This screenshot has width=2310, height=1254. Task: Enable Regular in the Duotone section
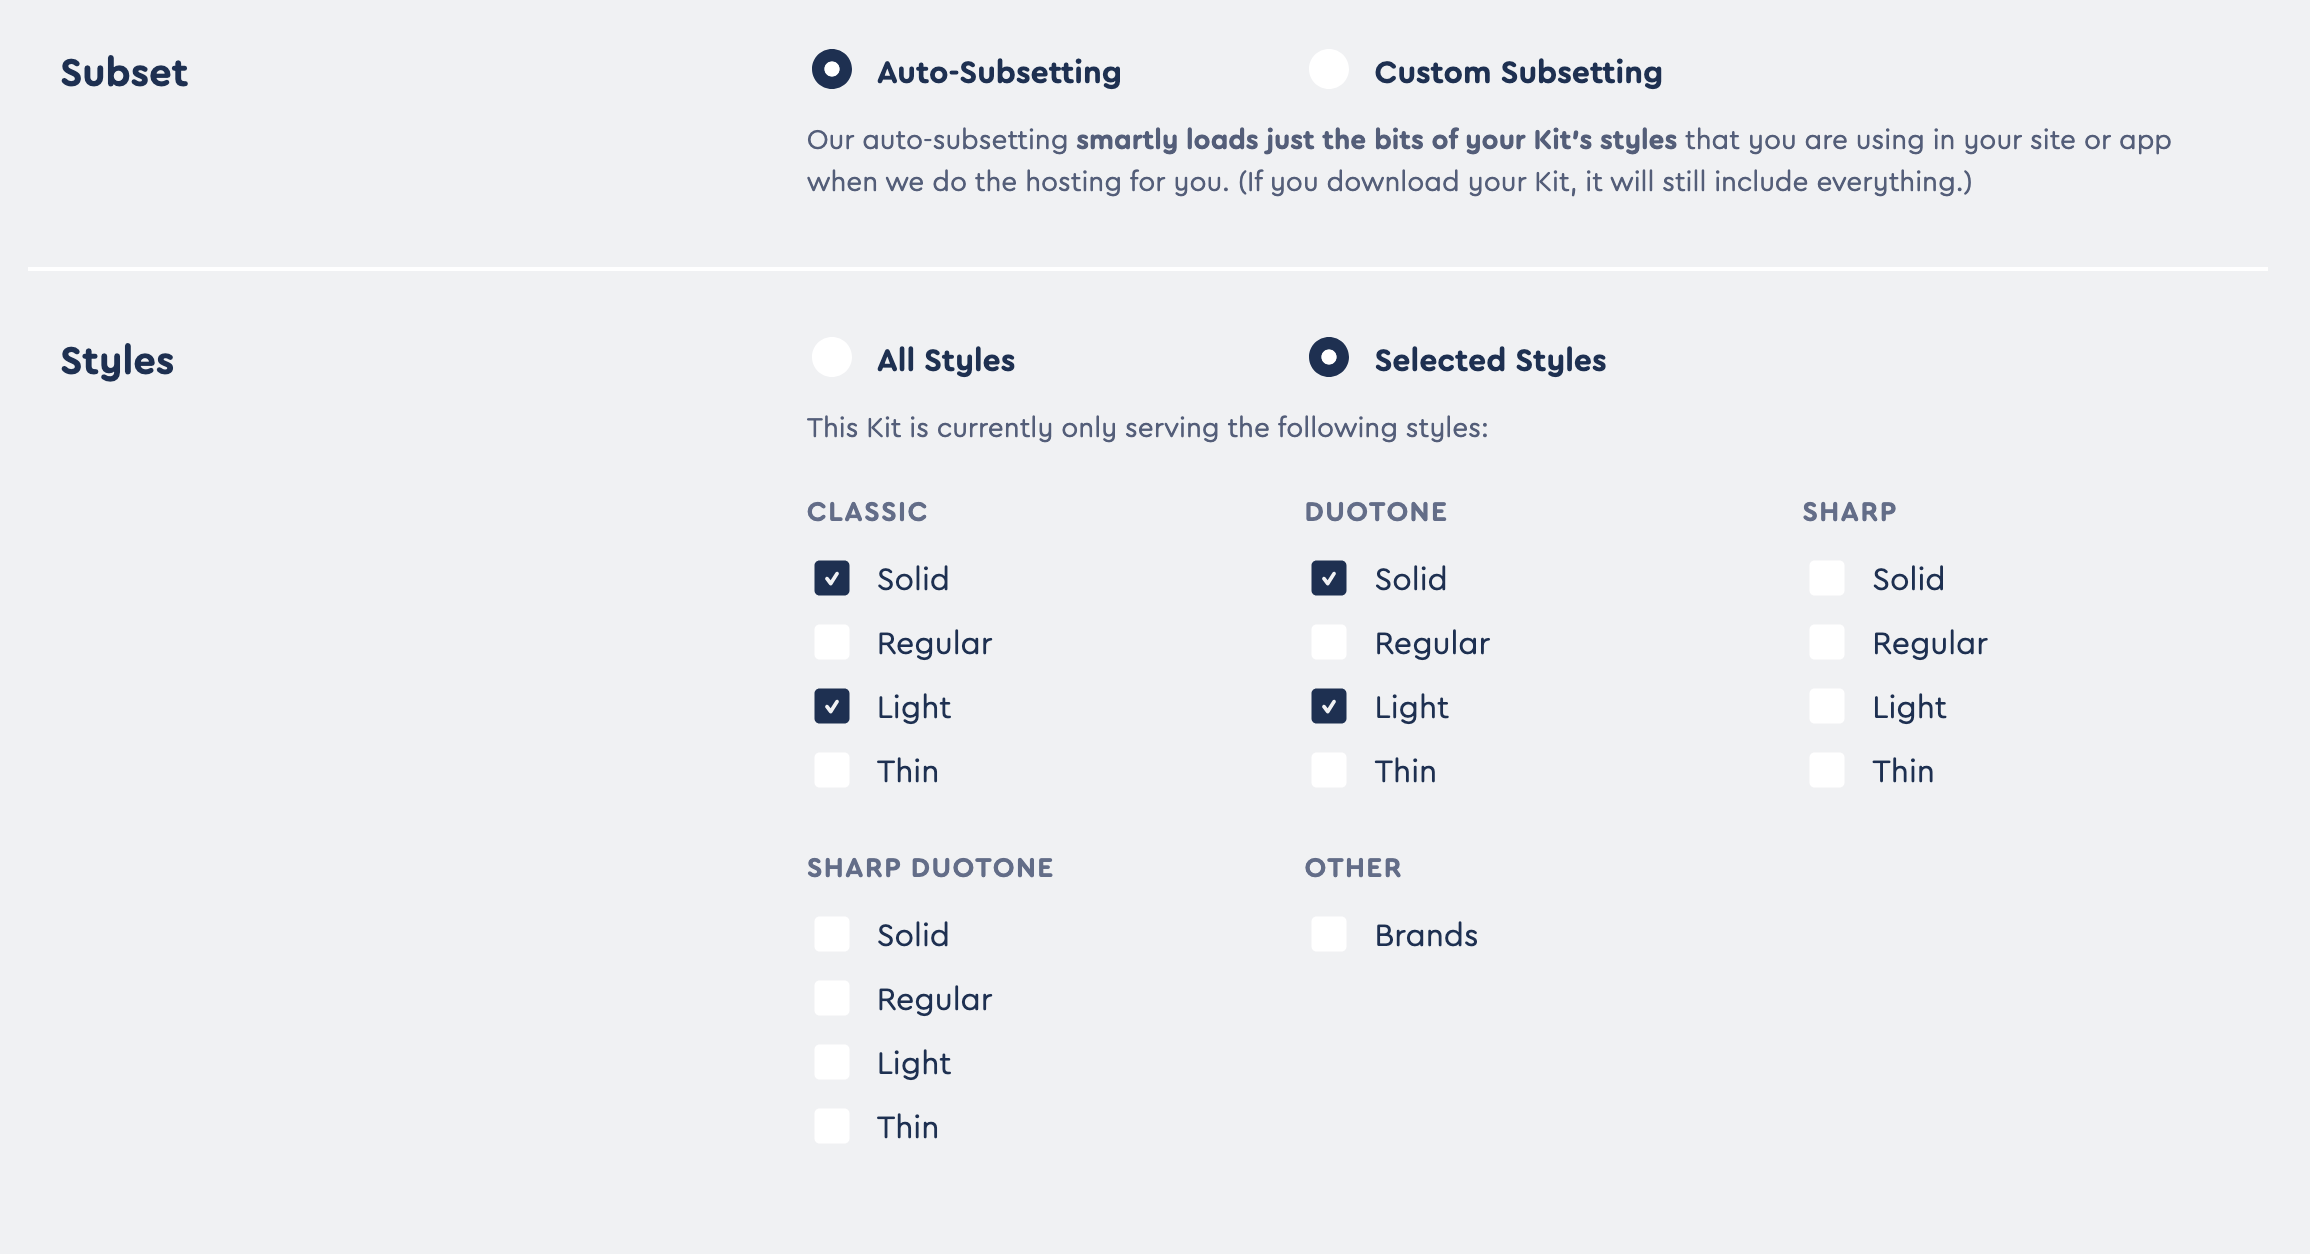point(1329,642)
